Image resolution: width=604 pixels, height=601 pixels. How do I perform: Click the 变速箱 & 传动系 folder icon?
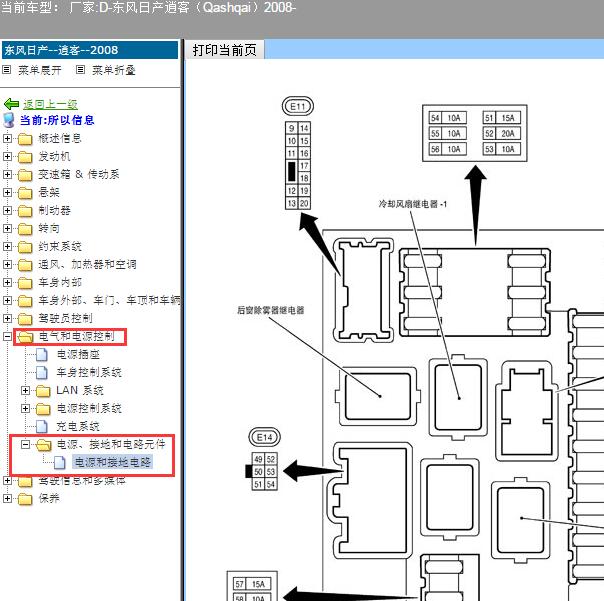coord(25,175)
